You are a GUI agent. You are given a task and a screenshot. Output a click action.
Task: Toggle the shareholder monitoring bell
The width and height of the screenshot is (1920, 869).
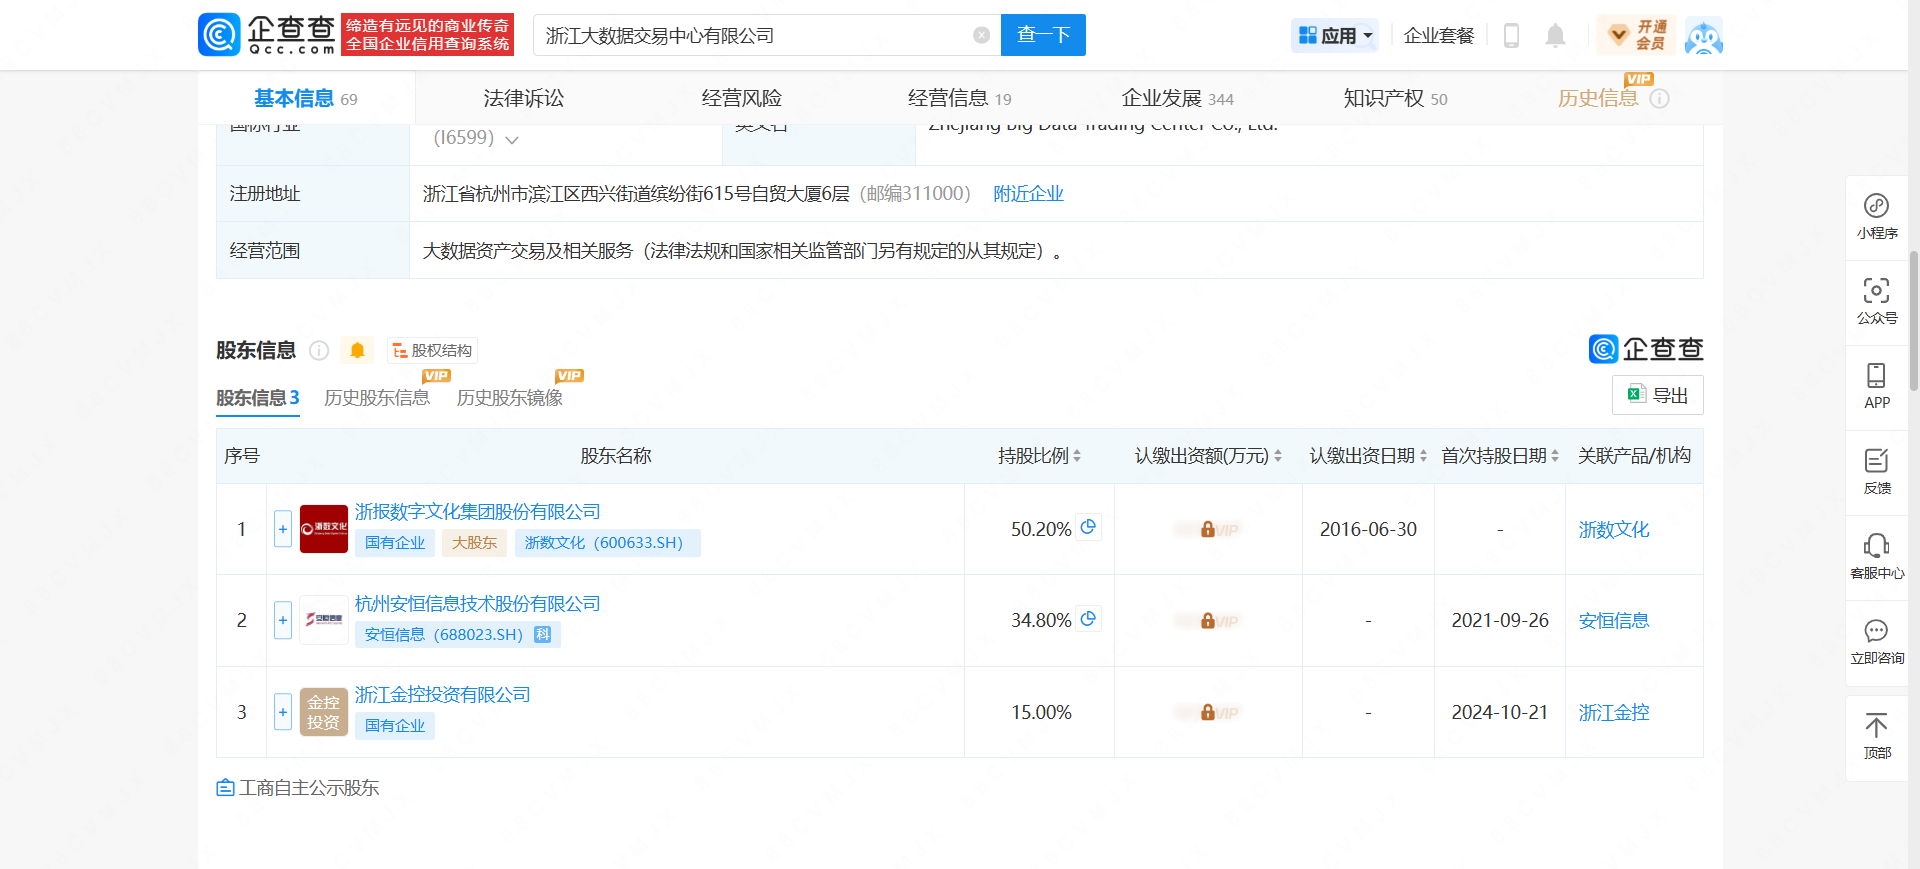coord(357,350)
